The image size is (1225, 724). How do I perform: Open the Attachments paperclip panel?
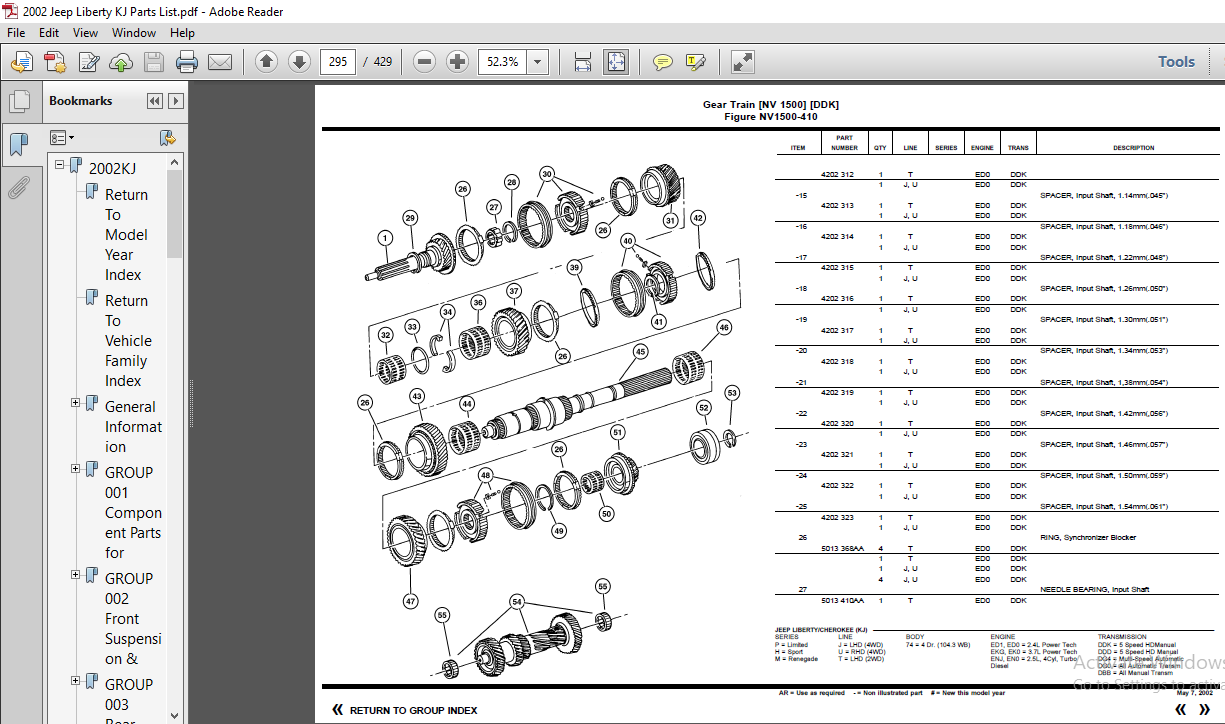(18, 188)
